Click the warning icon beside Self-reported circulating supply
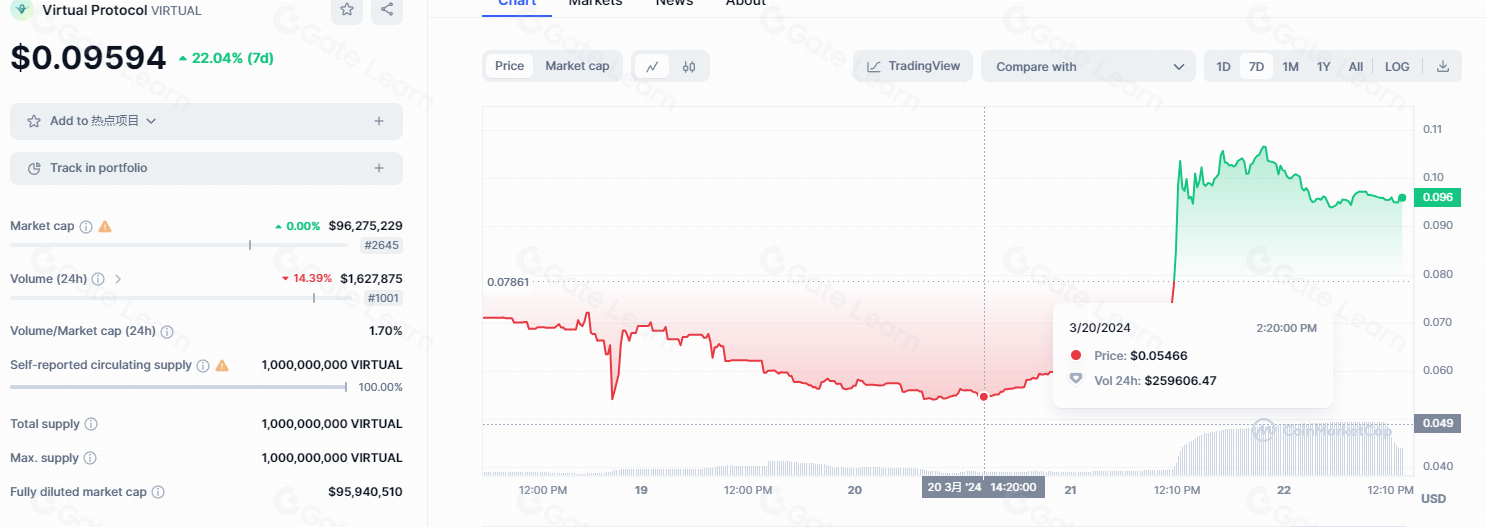Image resolution: width=1486 pixels, height=527 pixels. pyautogui.click(x=222, y=366)
